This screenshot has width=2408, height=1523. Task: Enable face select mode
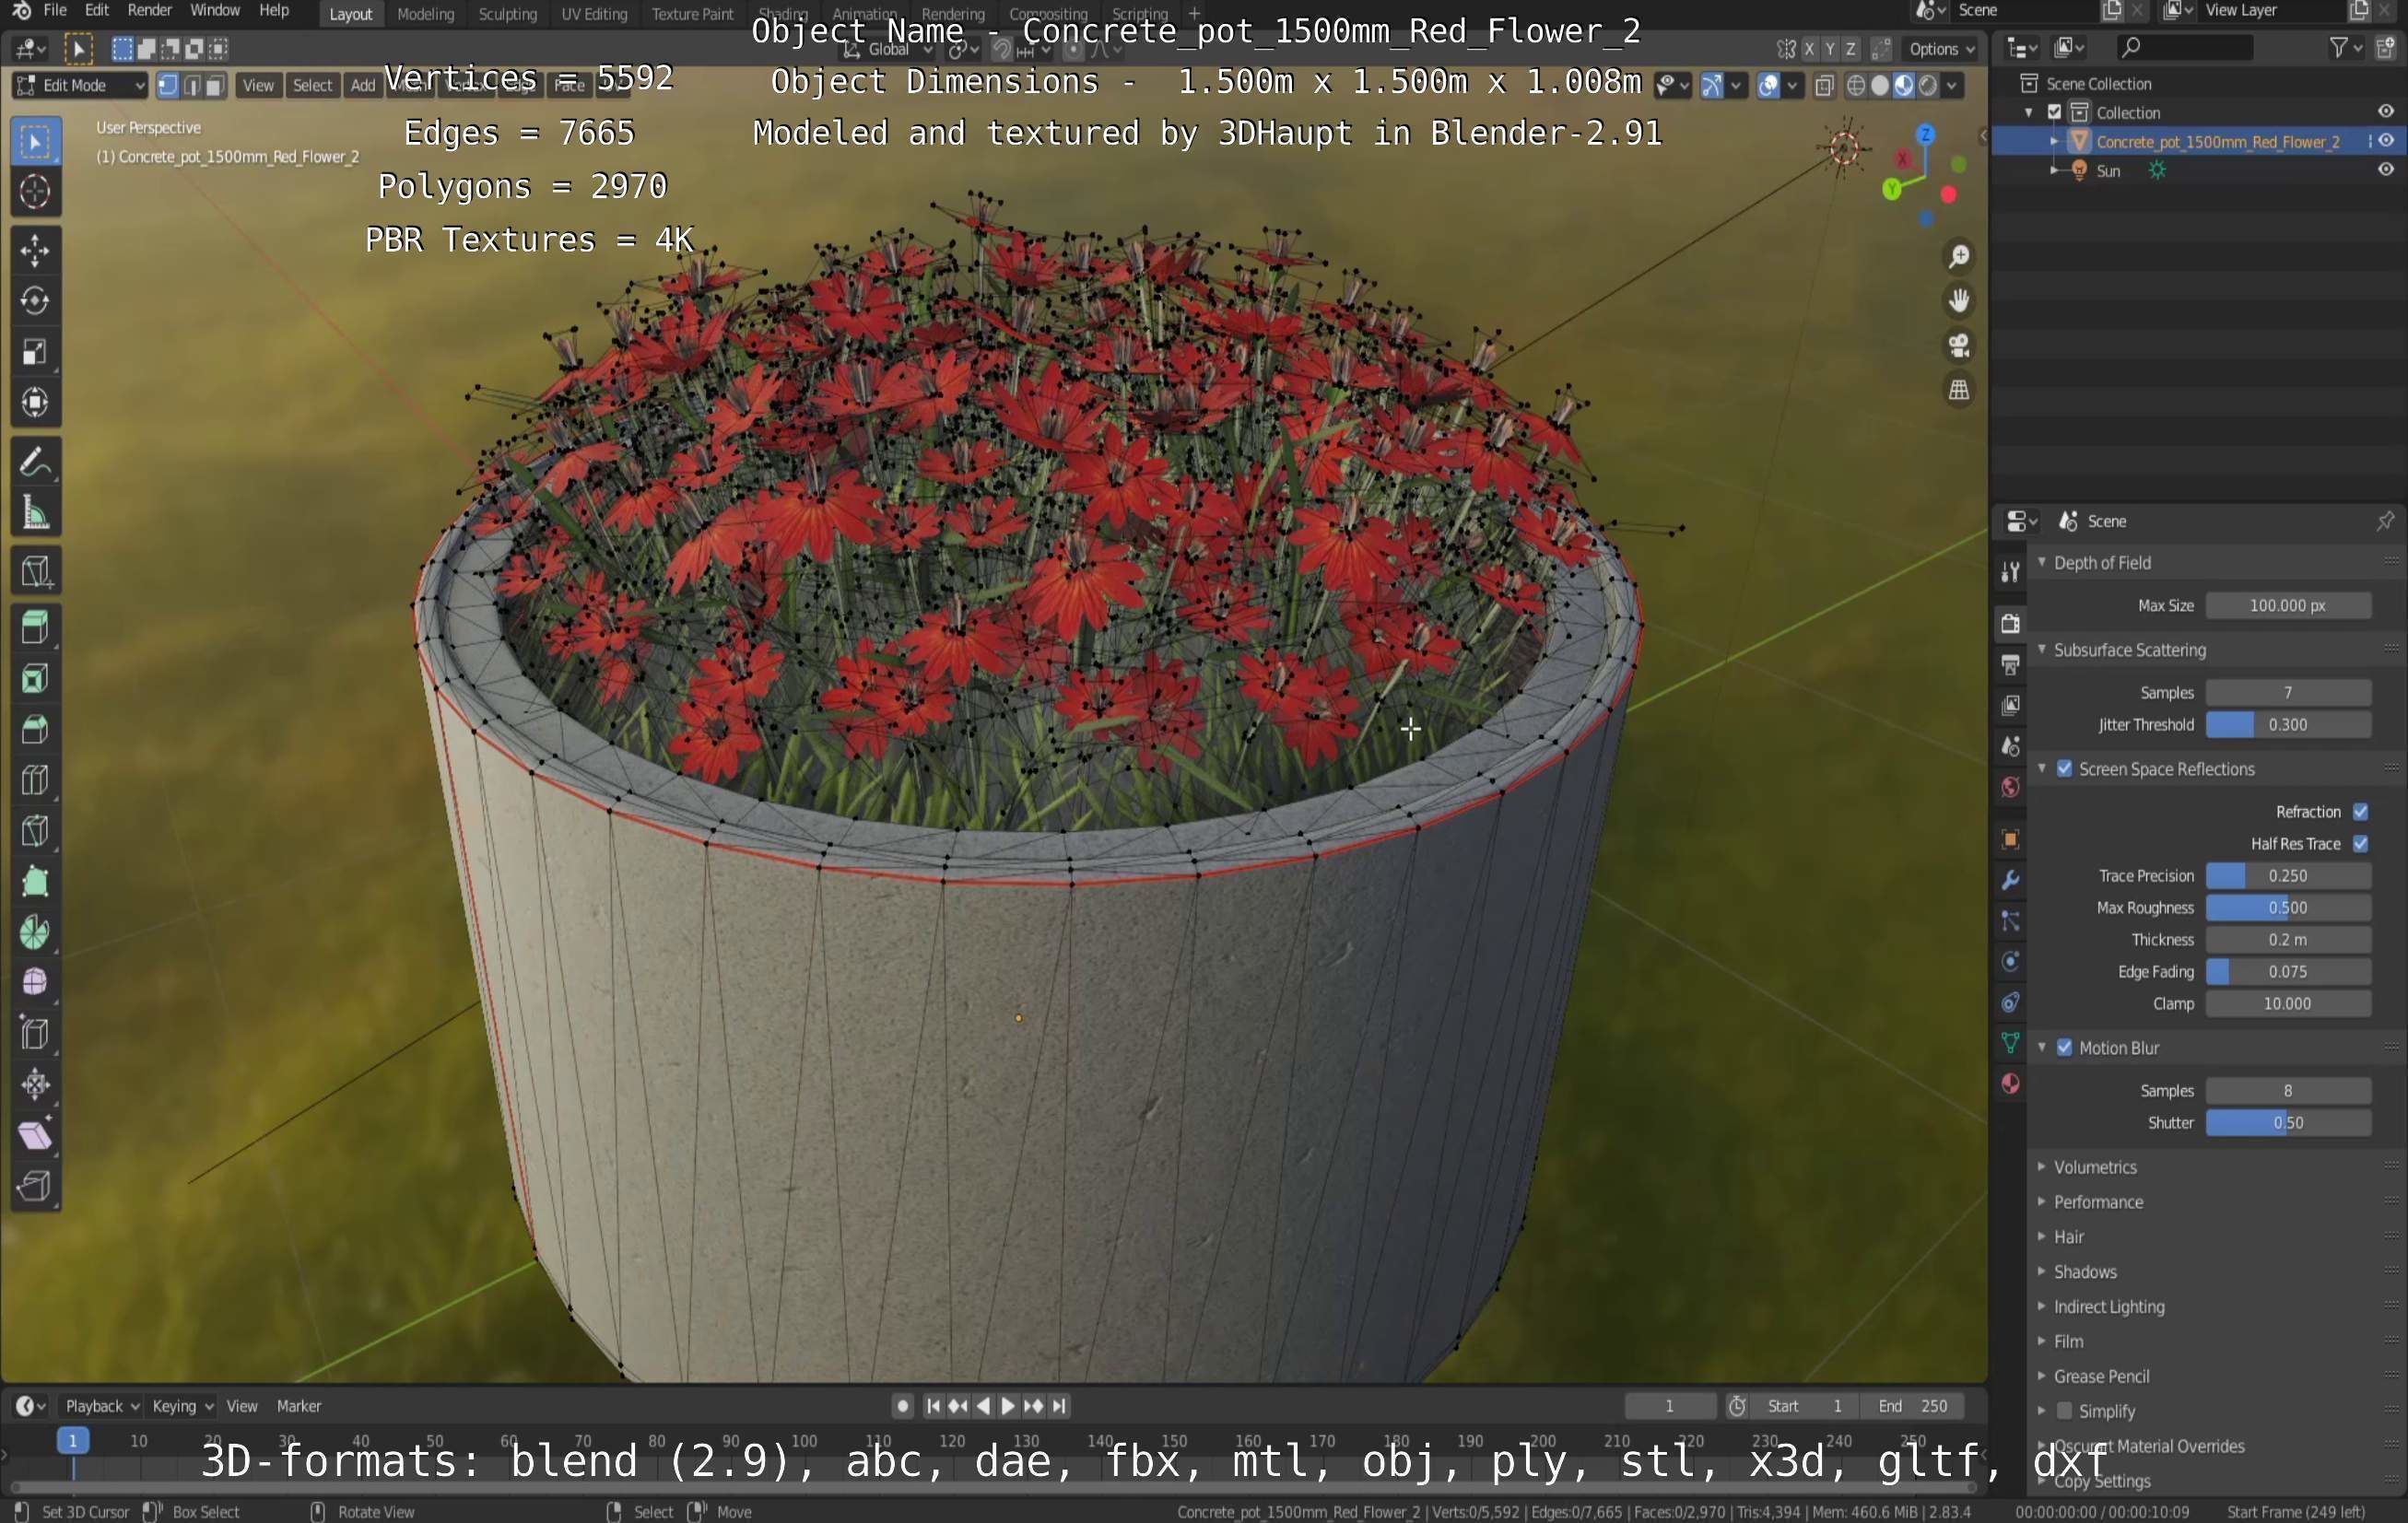(214, 85)
